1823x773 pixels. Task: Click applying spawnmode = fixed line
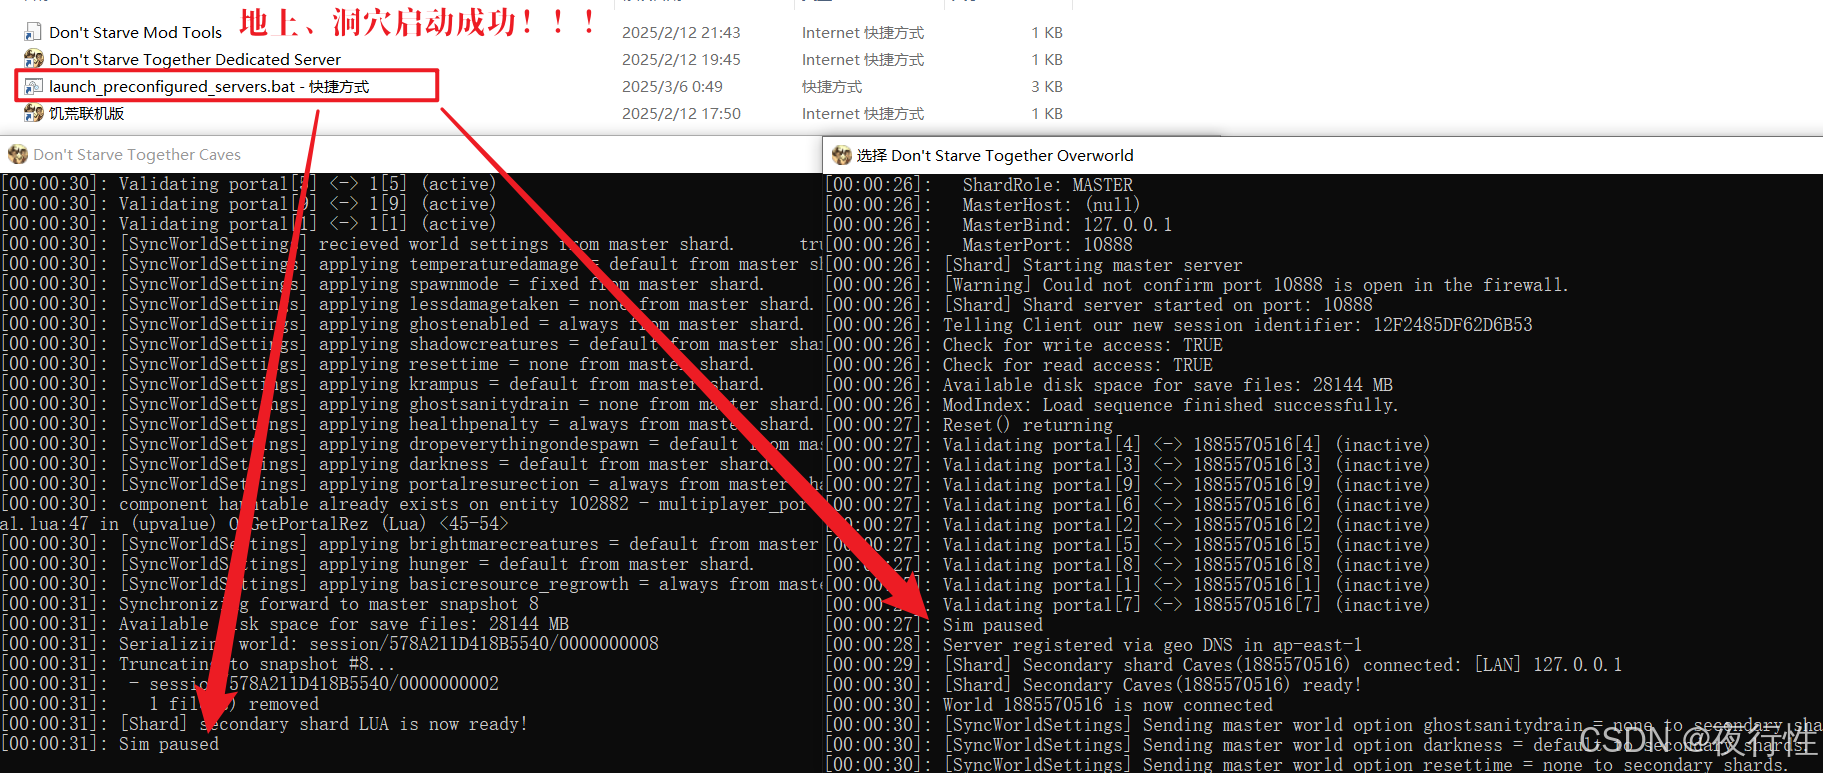[x=382, y=284]
